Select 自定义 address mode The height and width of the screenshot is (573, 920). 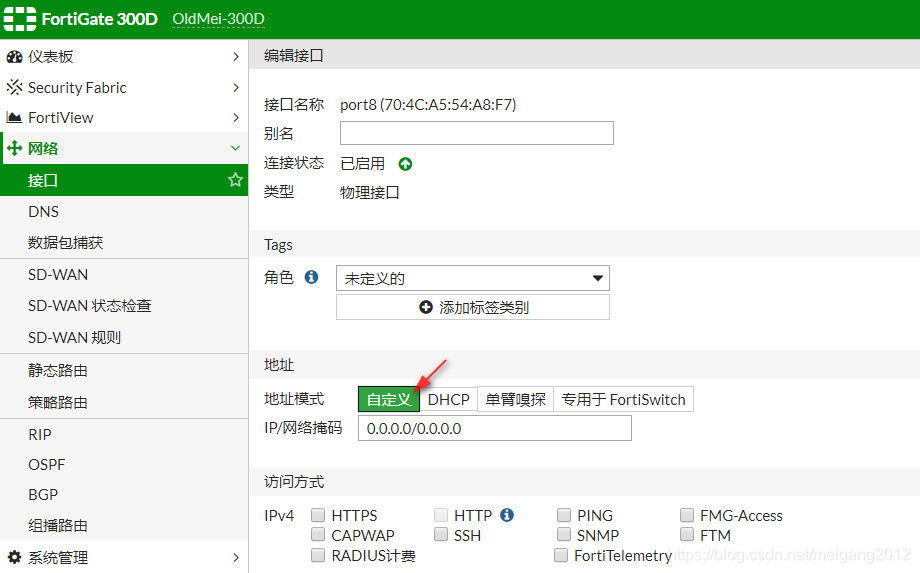point(388,399)
